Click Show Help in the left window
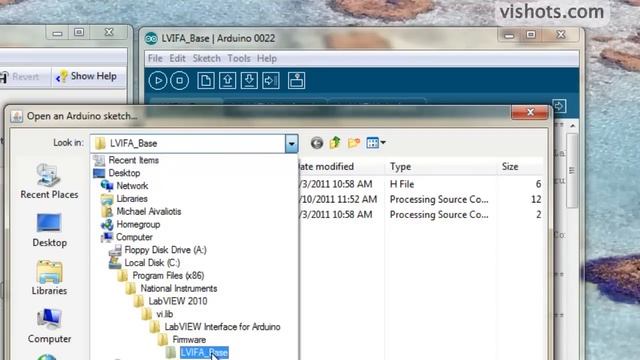640x360 pixels. click(86, 76)
